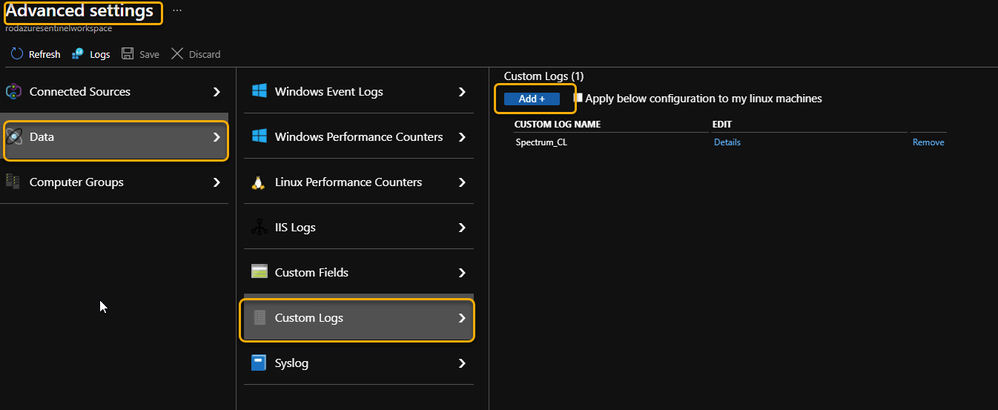Click Spectrum_CL custom log name

click(541, 143)
